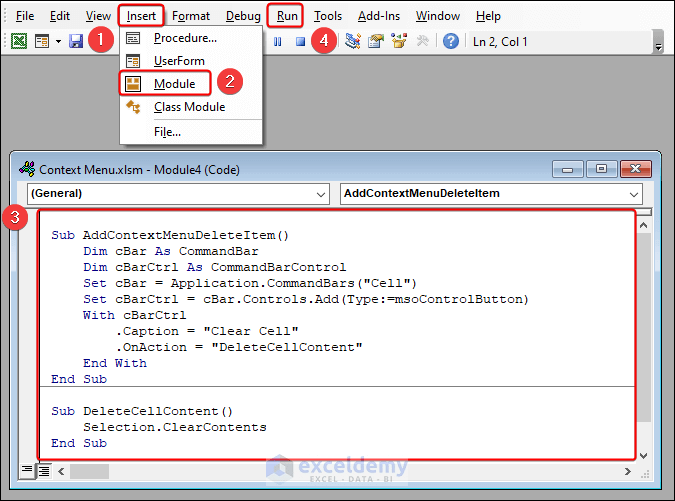Choose UserForm from Insert menu
675x501 pixels.
click(x=191, y=61)
